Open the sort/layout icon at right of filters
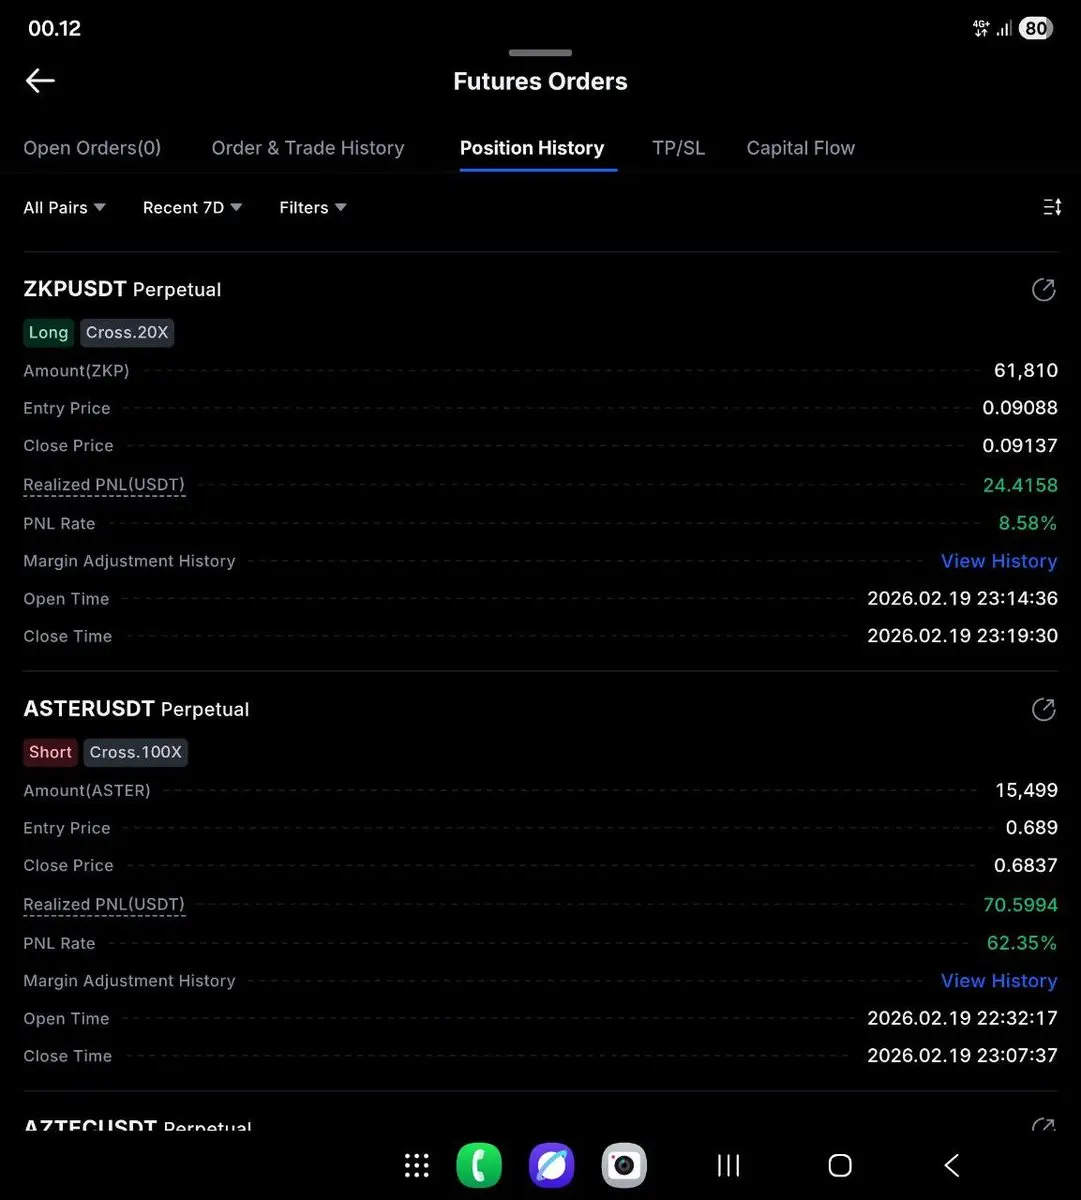The height and width of the screenshot is (1200, 1081). click(1052, 207)
